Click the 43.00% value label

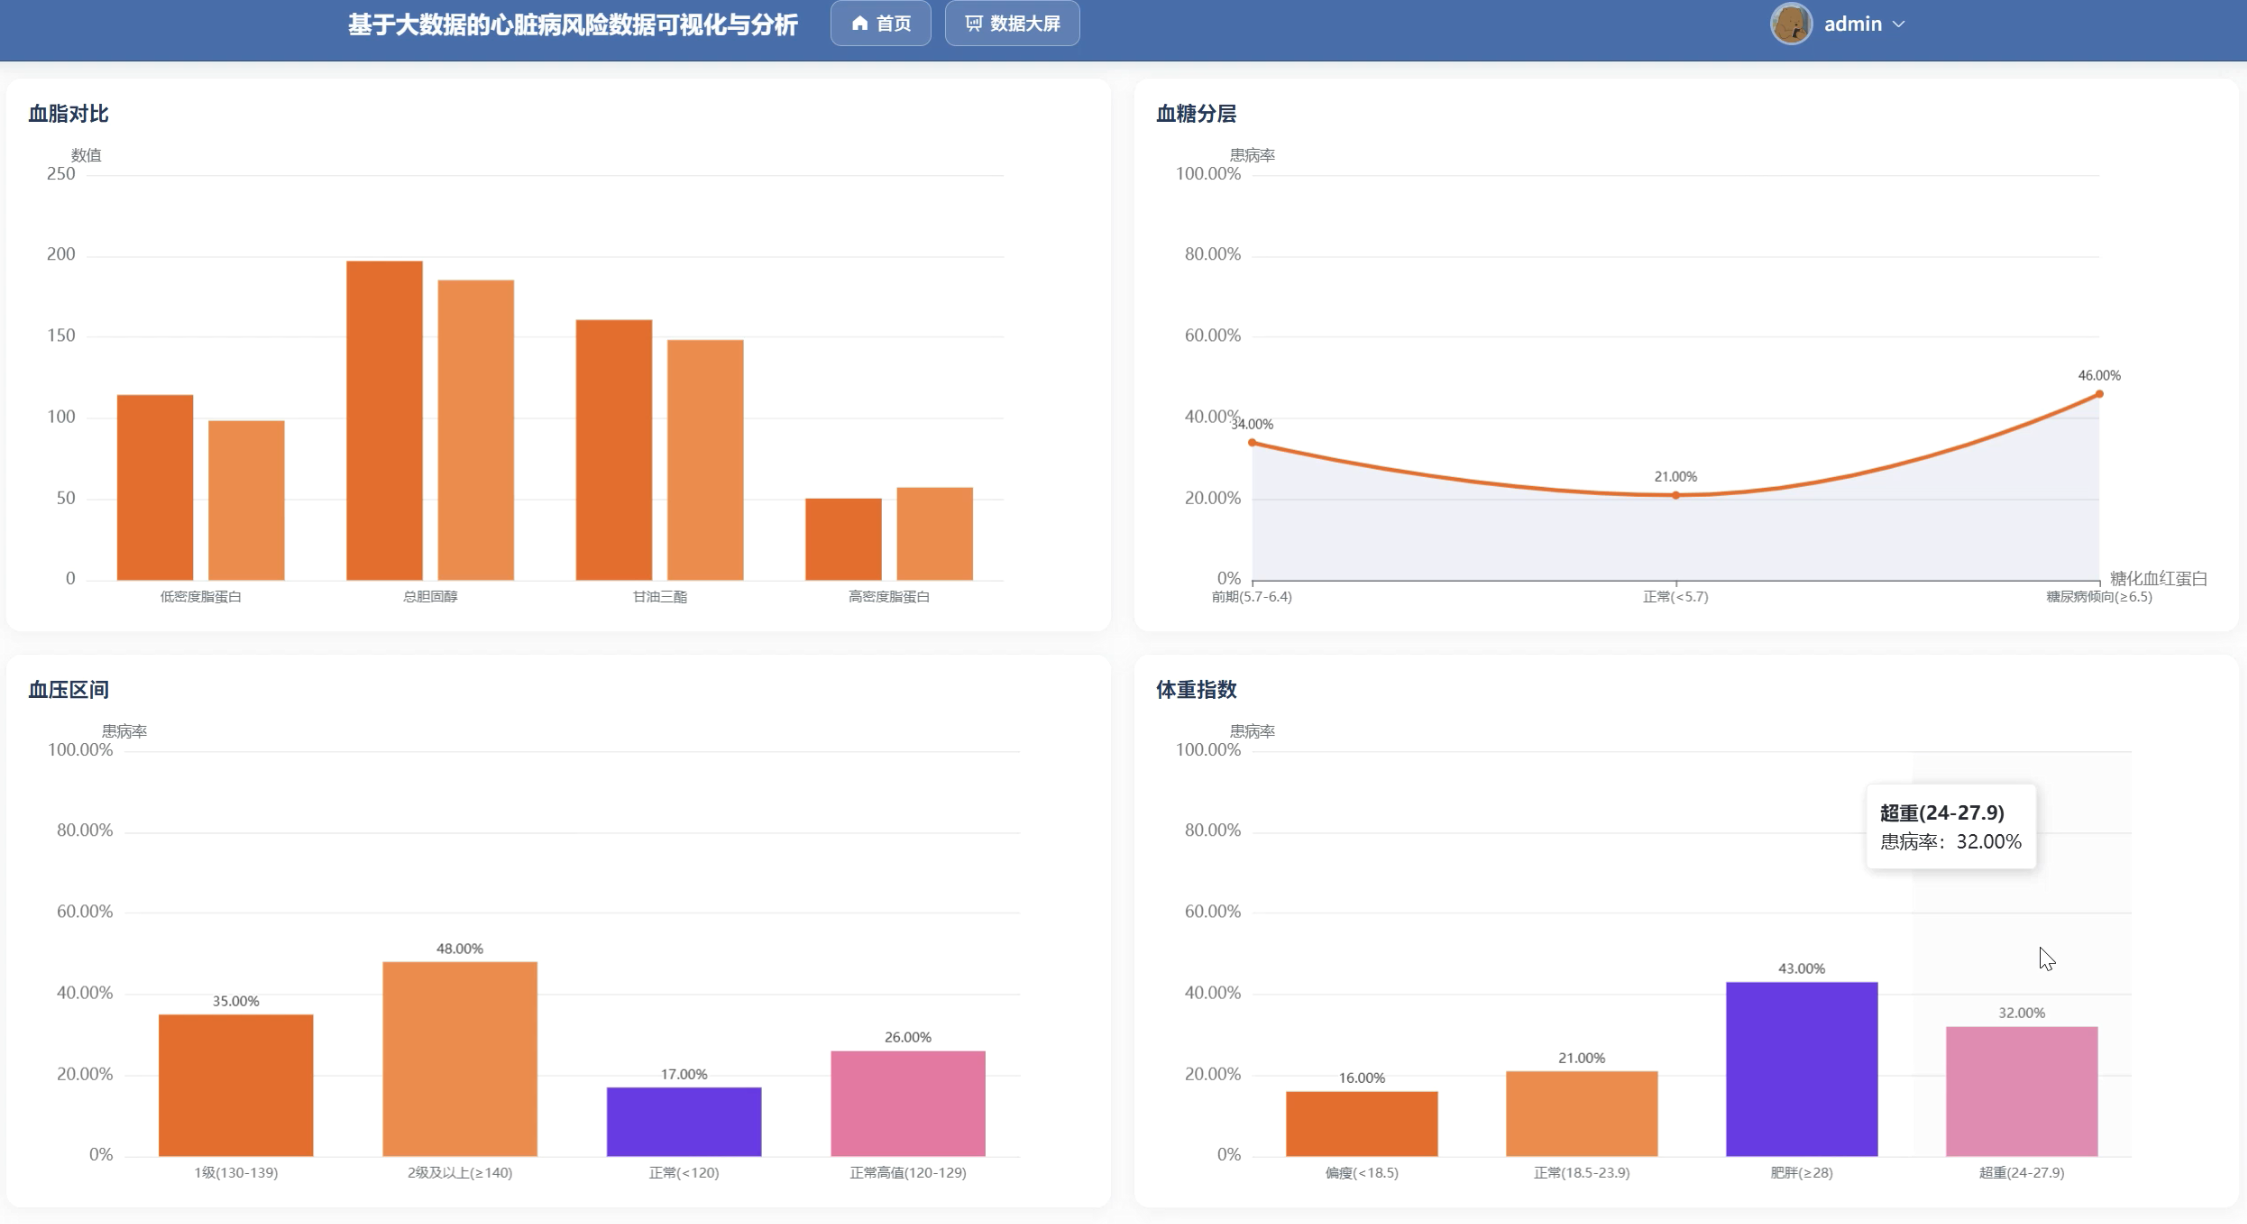click(x=1802, y=968)
